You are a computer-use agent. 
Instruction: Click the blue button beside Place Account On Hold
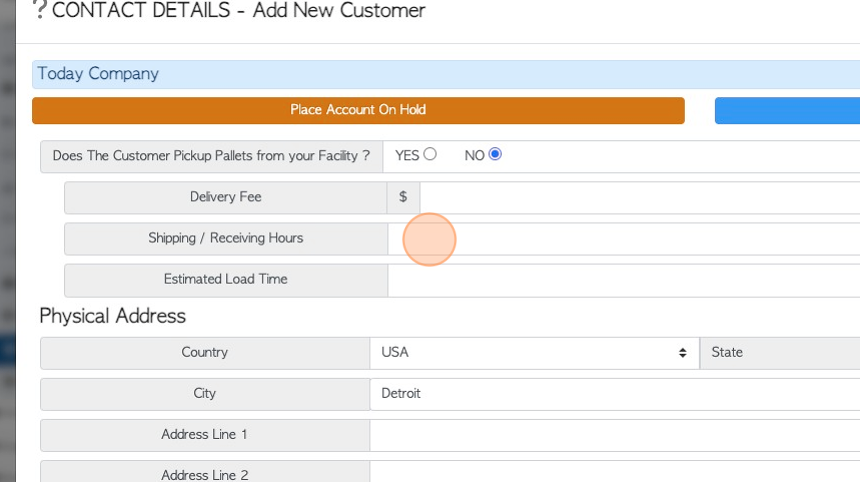pyautogui.click(x=787, y=110)
